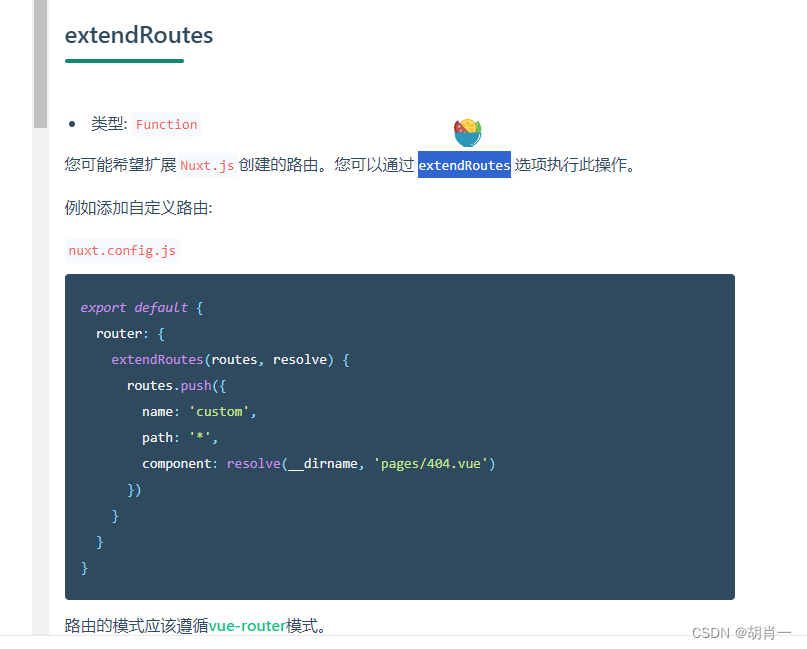Click the 类型: label in bullet
This screenshot has height=649, width=807.
click(x=109, y=124)
